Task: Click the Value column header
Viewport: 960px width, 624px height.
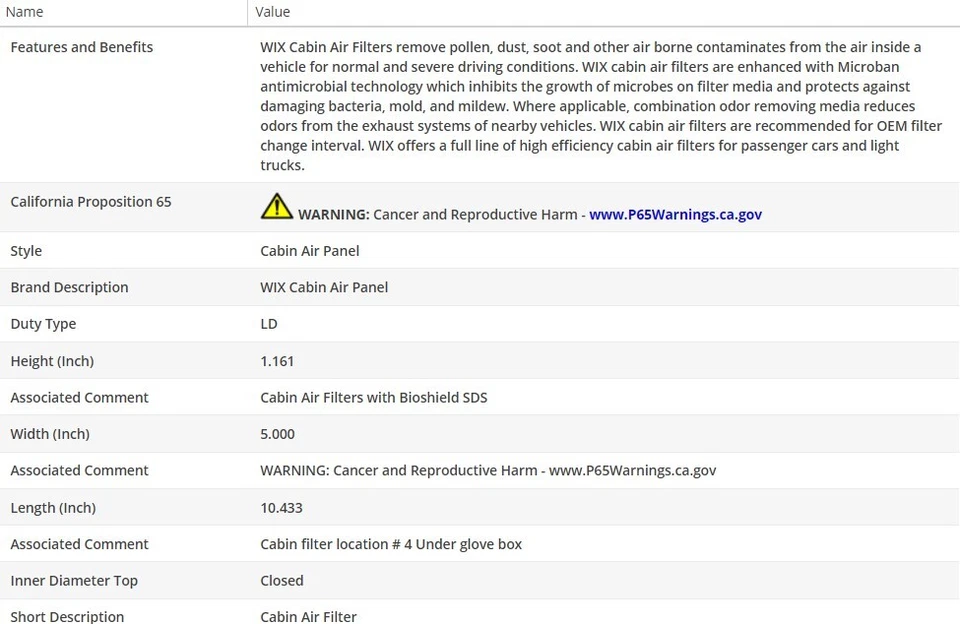Action: coord(272,12)
